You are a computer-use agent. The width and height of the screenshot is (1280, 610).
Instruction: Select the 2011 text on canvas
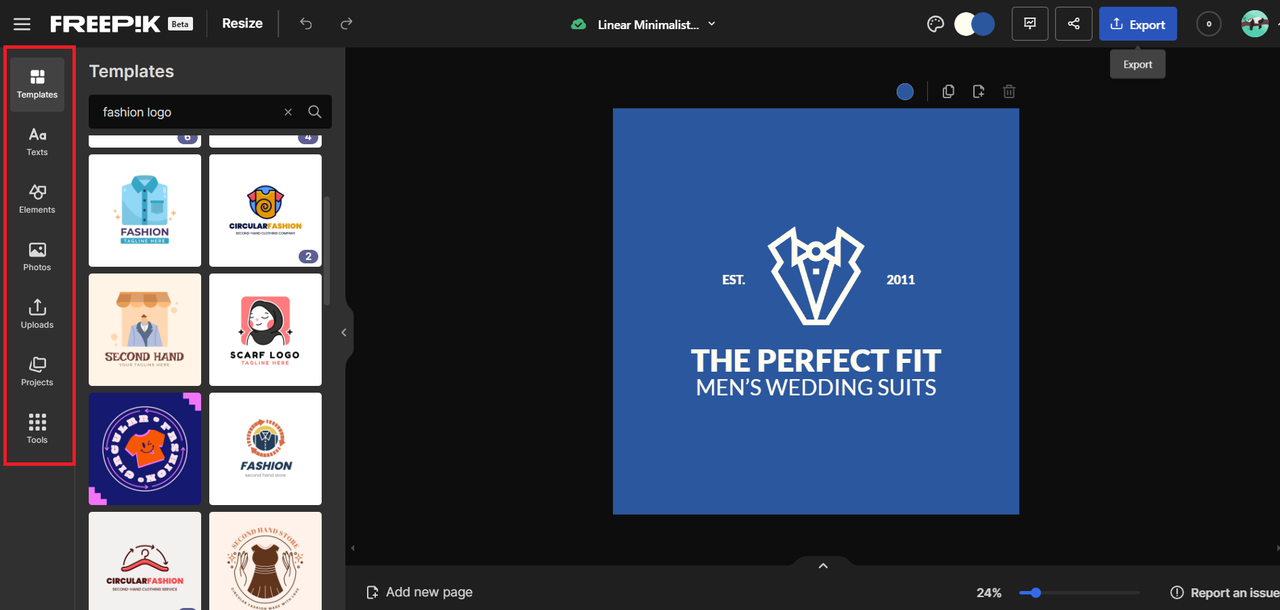(x=900, y=280)
